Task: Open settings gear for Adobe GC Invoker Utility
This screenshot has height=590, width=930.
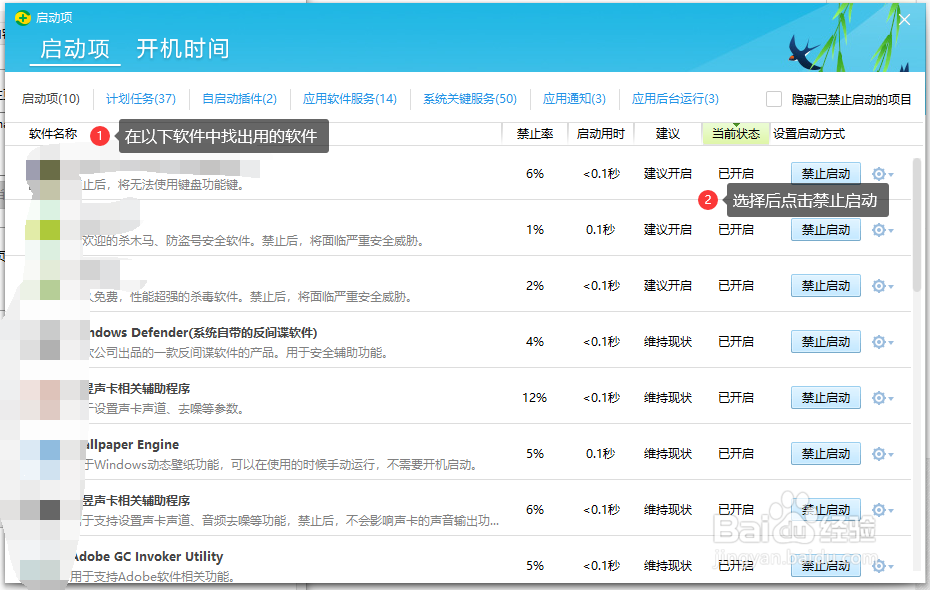Action: (879, 565)
